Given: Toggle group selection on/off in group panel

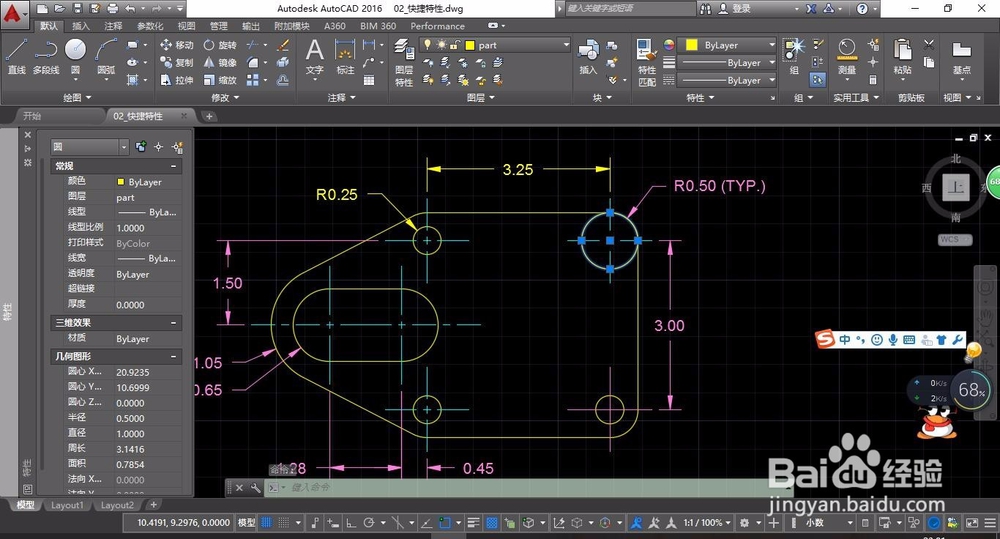Looking at the screenshot, I should 818,80.
